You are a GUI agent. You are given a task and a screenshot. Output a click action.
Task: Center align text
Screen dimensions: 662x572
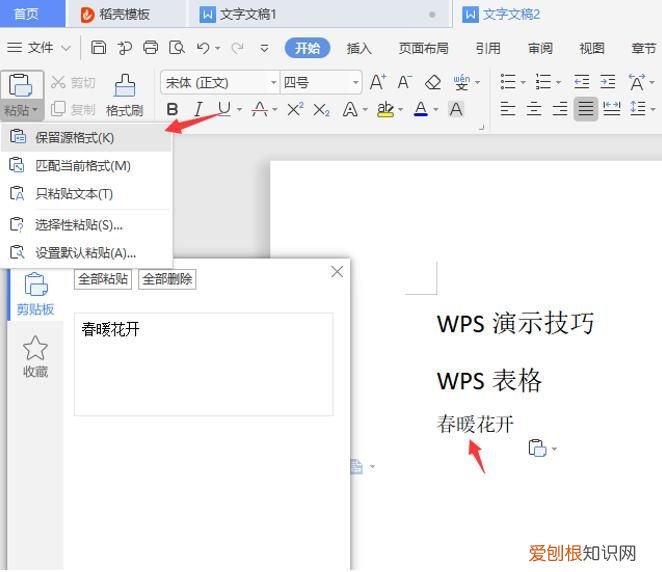pyautogui.click(x=534, y=109)
